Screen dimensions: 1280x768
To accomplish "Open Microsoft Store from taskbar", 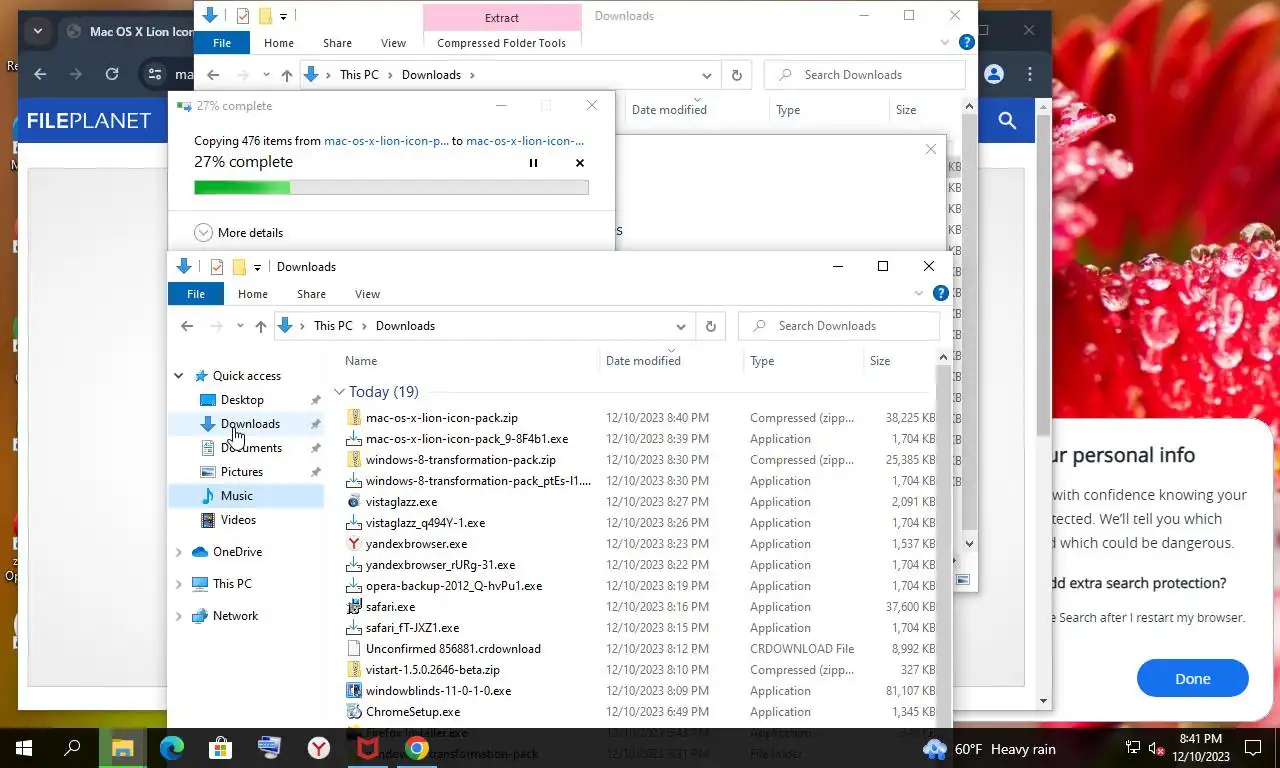I will pos(221,748).
